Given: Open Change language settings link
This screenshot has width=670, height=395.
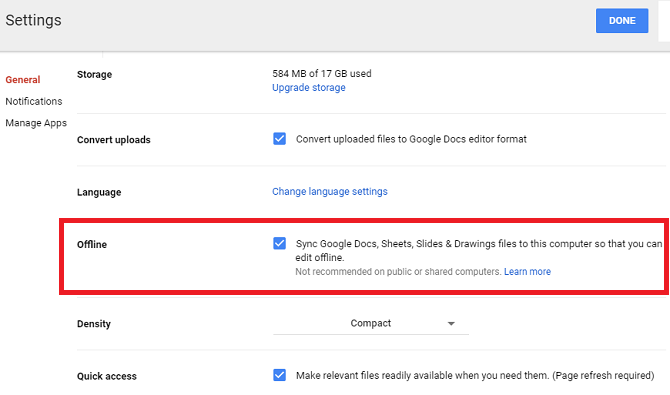Looking at the screenshot, I should (330, 192).
